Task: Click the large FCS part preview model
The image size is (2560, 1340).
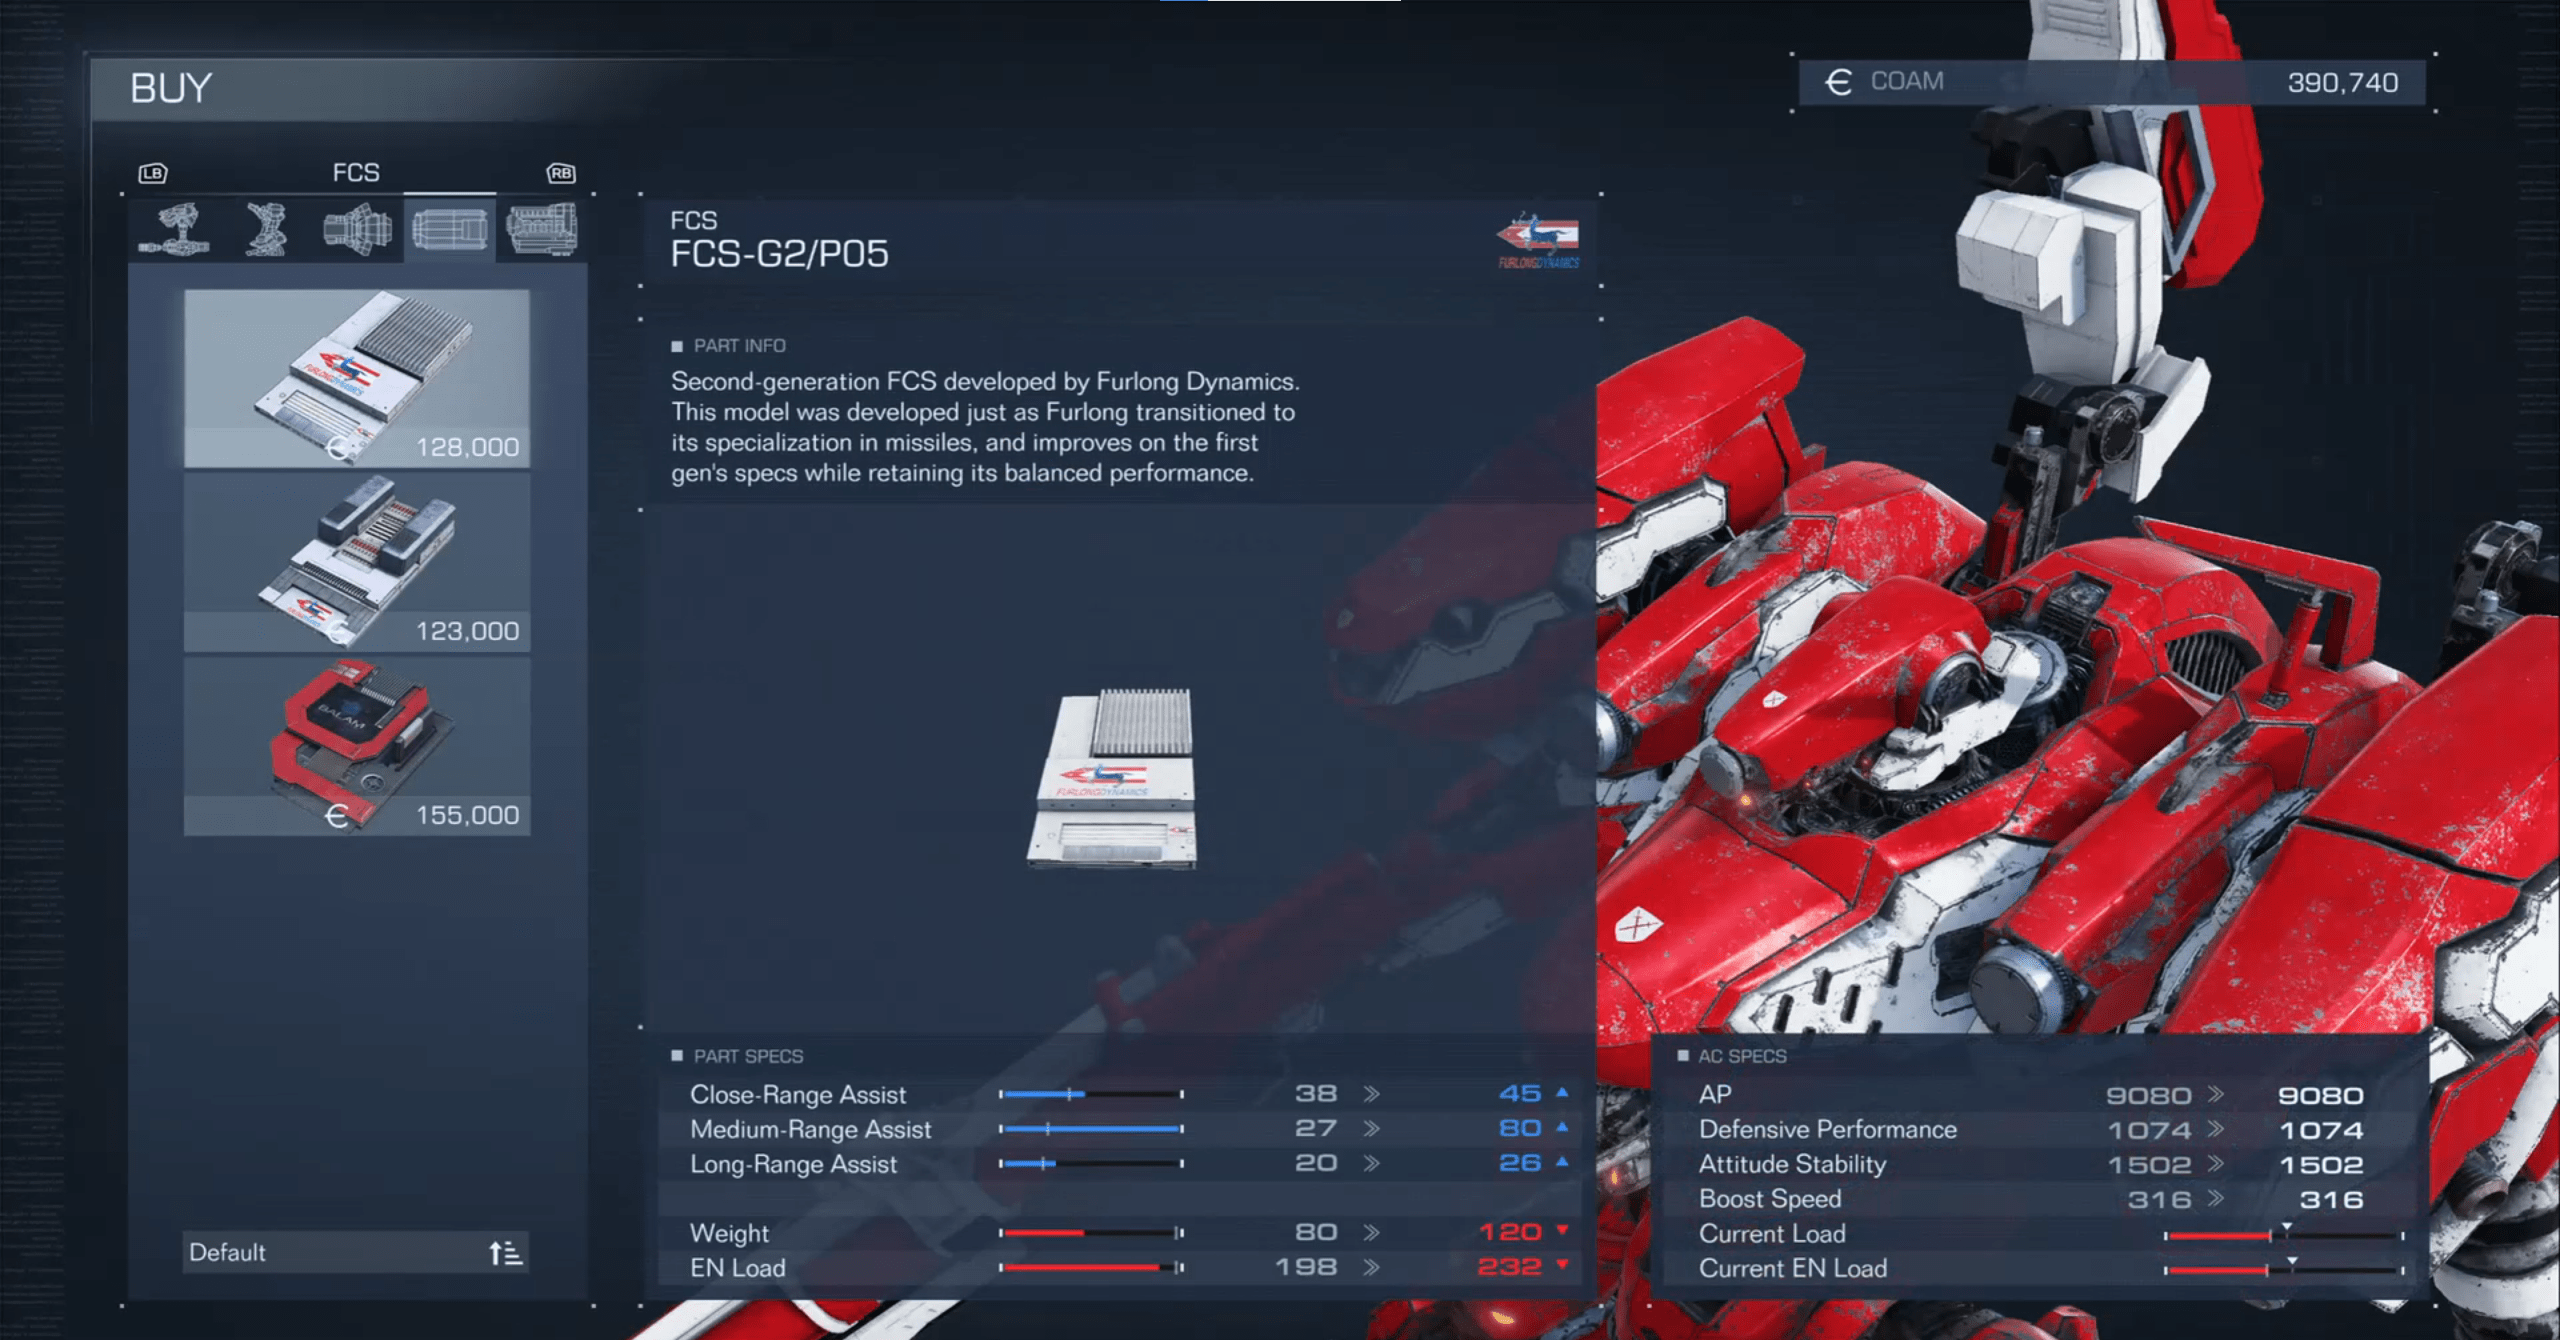Action: 1112,778
